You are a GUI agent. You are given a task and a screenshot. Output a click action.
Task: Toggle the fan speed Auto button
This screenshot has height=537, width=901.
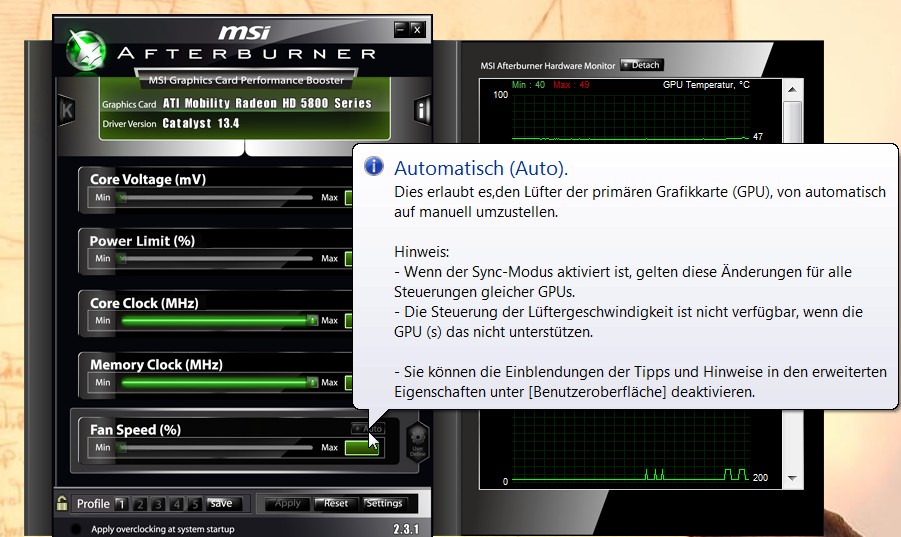(368, 428)
